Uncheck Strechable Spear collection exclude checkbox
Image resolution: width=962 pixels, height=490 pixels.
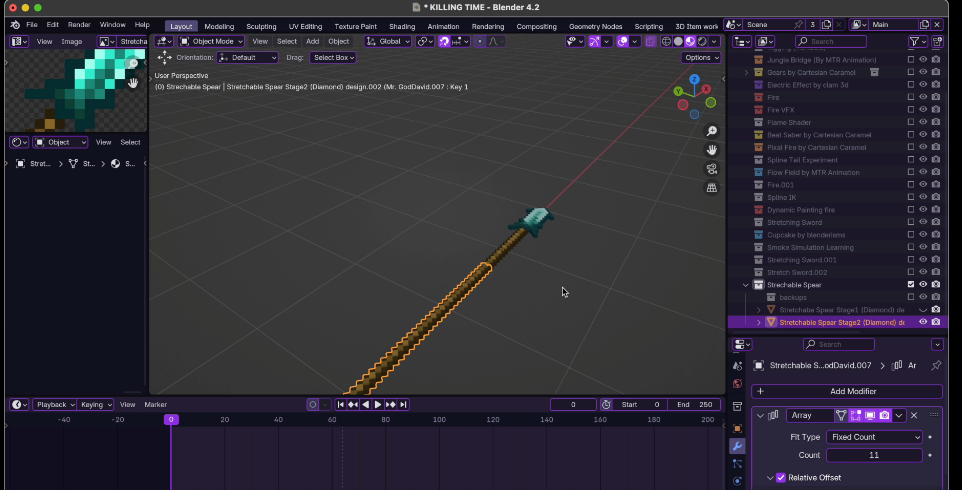point(910,285)
